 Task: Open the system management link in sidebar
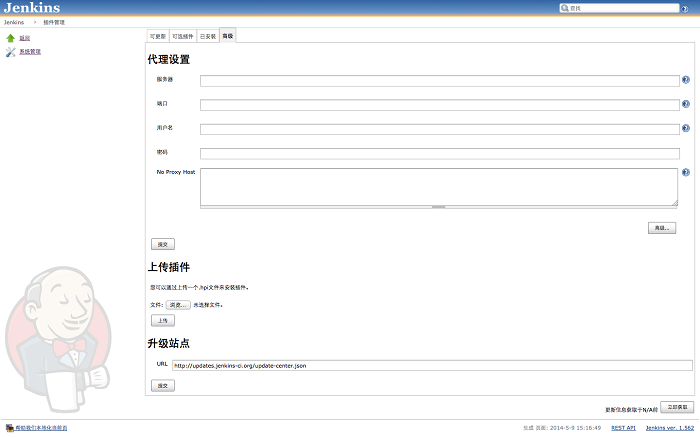pos(30,52)
